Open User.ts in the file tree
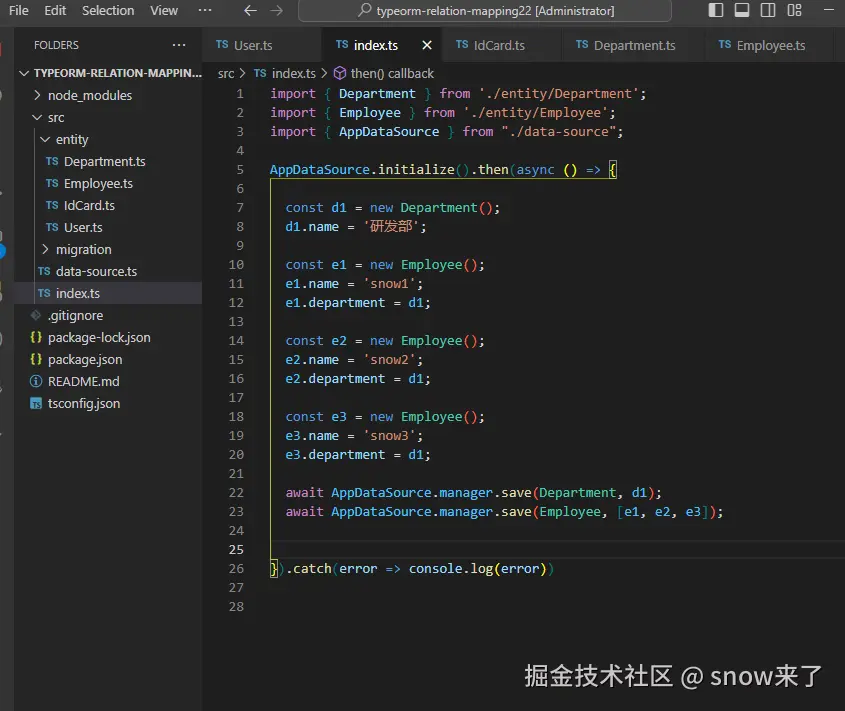Viewport: 845px width, 711px height. tap(108, 227)
